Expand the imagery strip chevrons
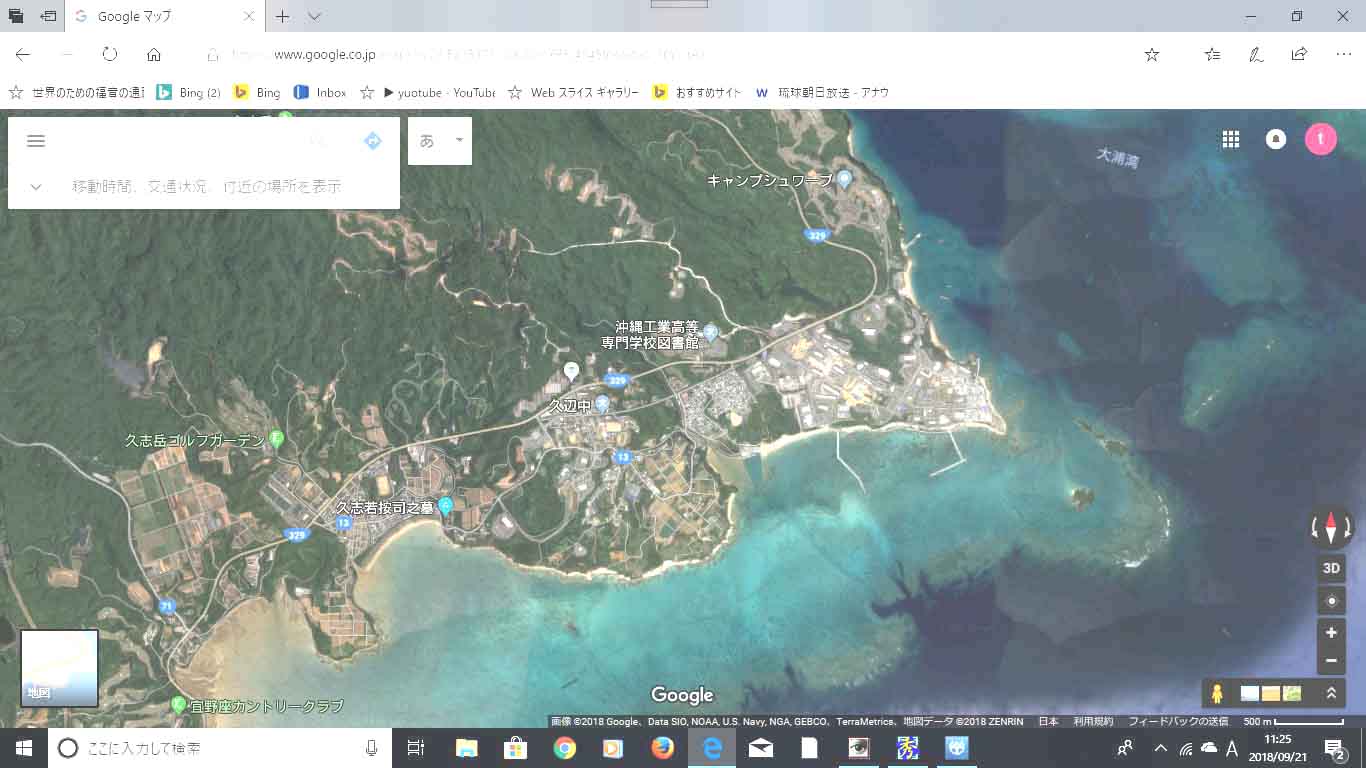The height and width of the screenshot is (768, 1366). point(1331,693)
